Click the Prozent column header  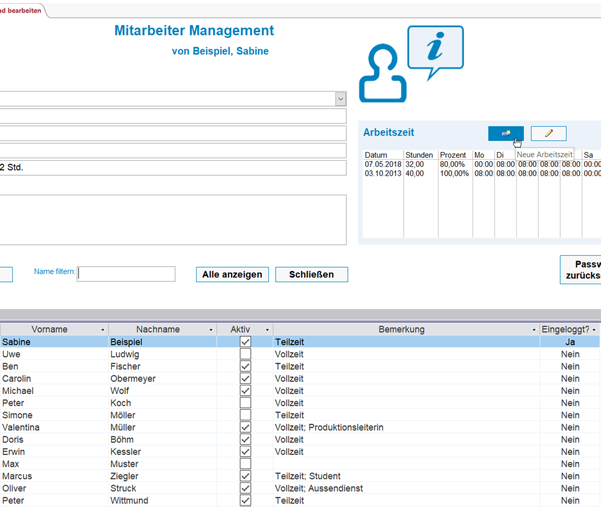pos(453,155)
